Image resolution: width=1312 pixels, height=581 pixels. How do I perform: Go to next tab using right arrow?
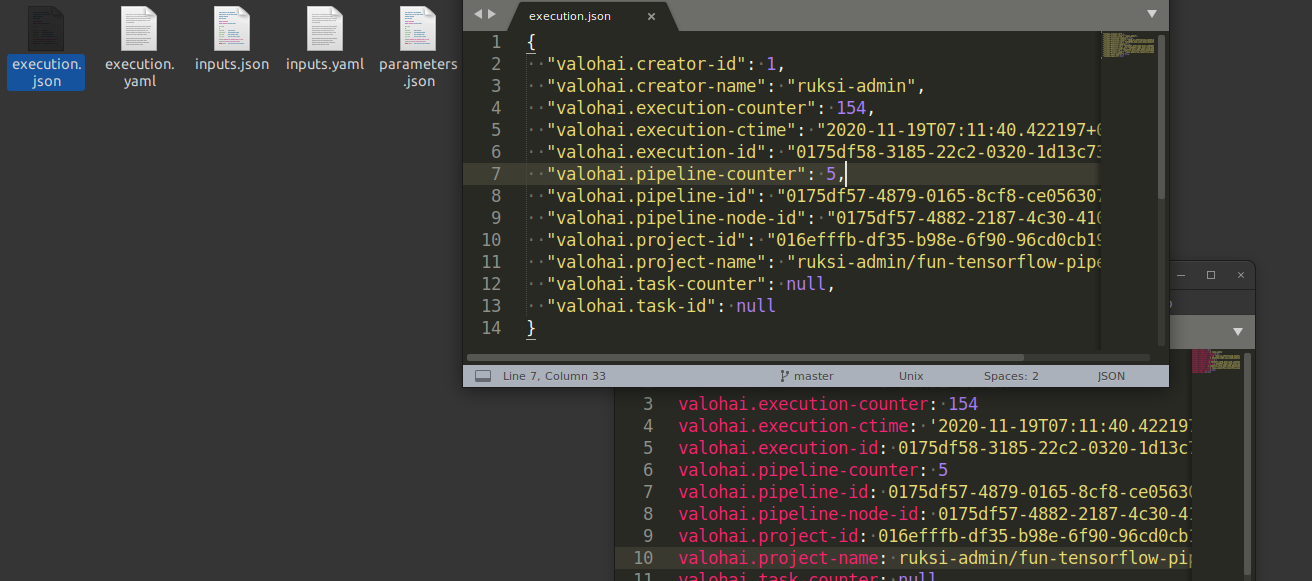[492, 14]
